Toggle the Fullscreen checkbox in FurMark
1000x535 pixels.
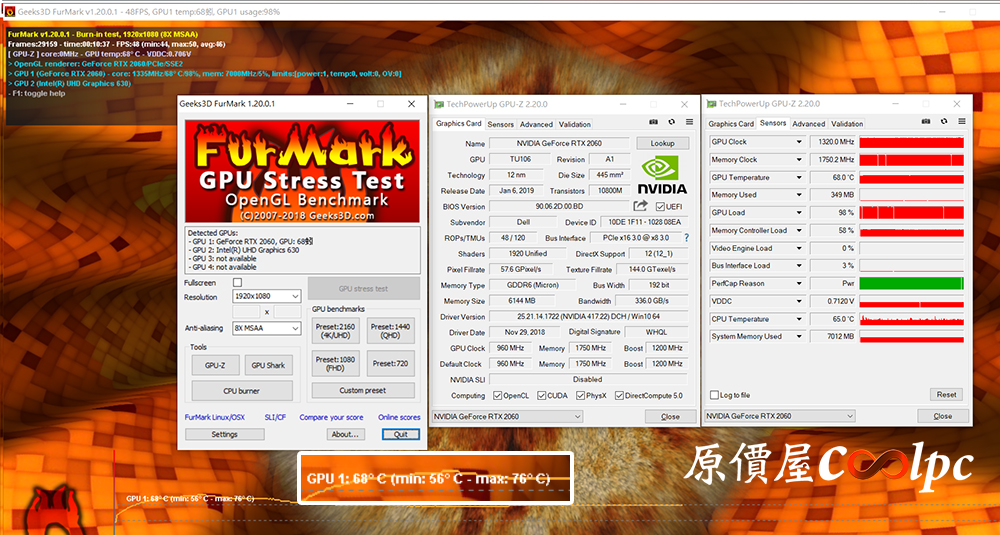pyautogui.click(x=237, y=282)
